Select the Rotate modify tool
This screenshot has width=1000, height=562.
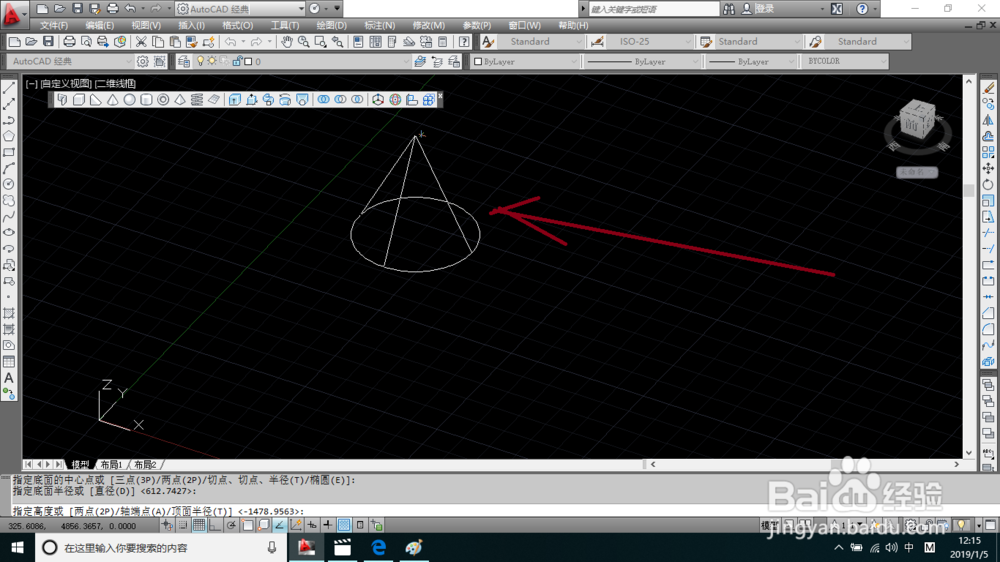pos(988,184)
